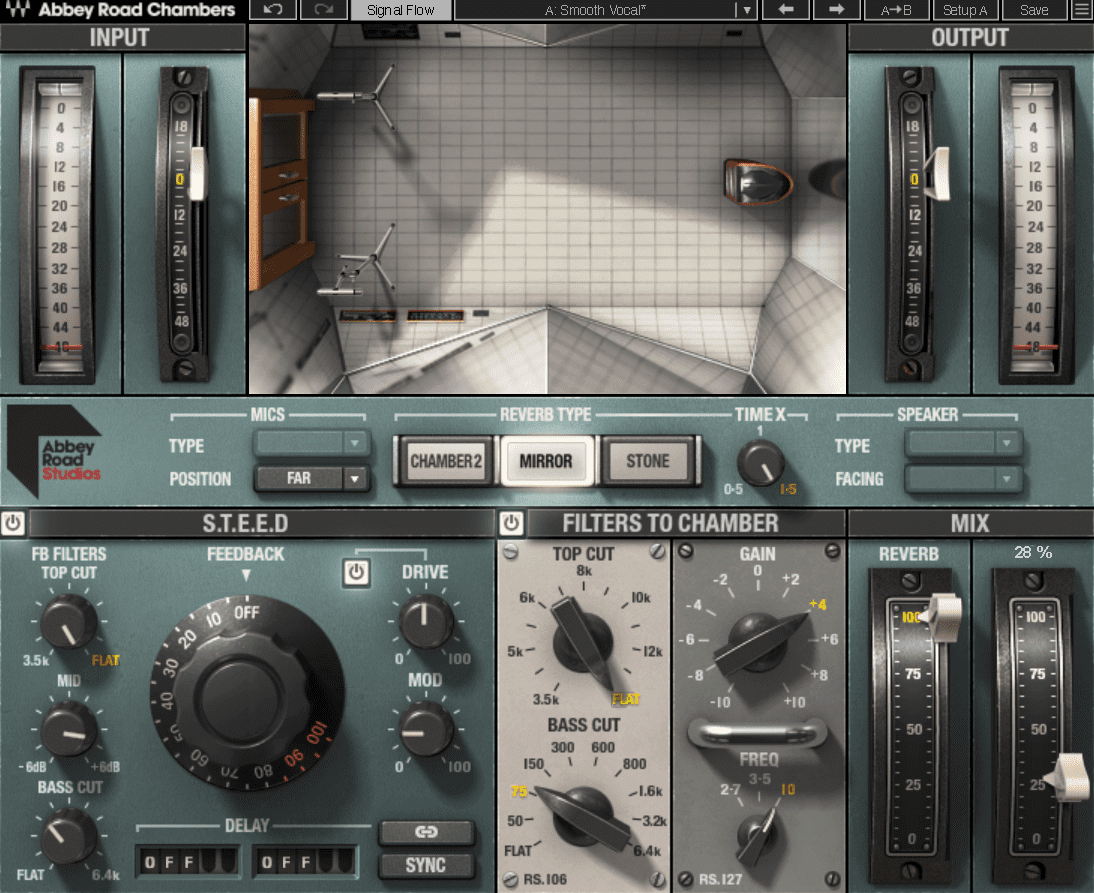Screen dimensions: 1094x893
Task: Click the MOD knob
Action: 426,730
